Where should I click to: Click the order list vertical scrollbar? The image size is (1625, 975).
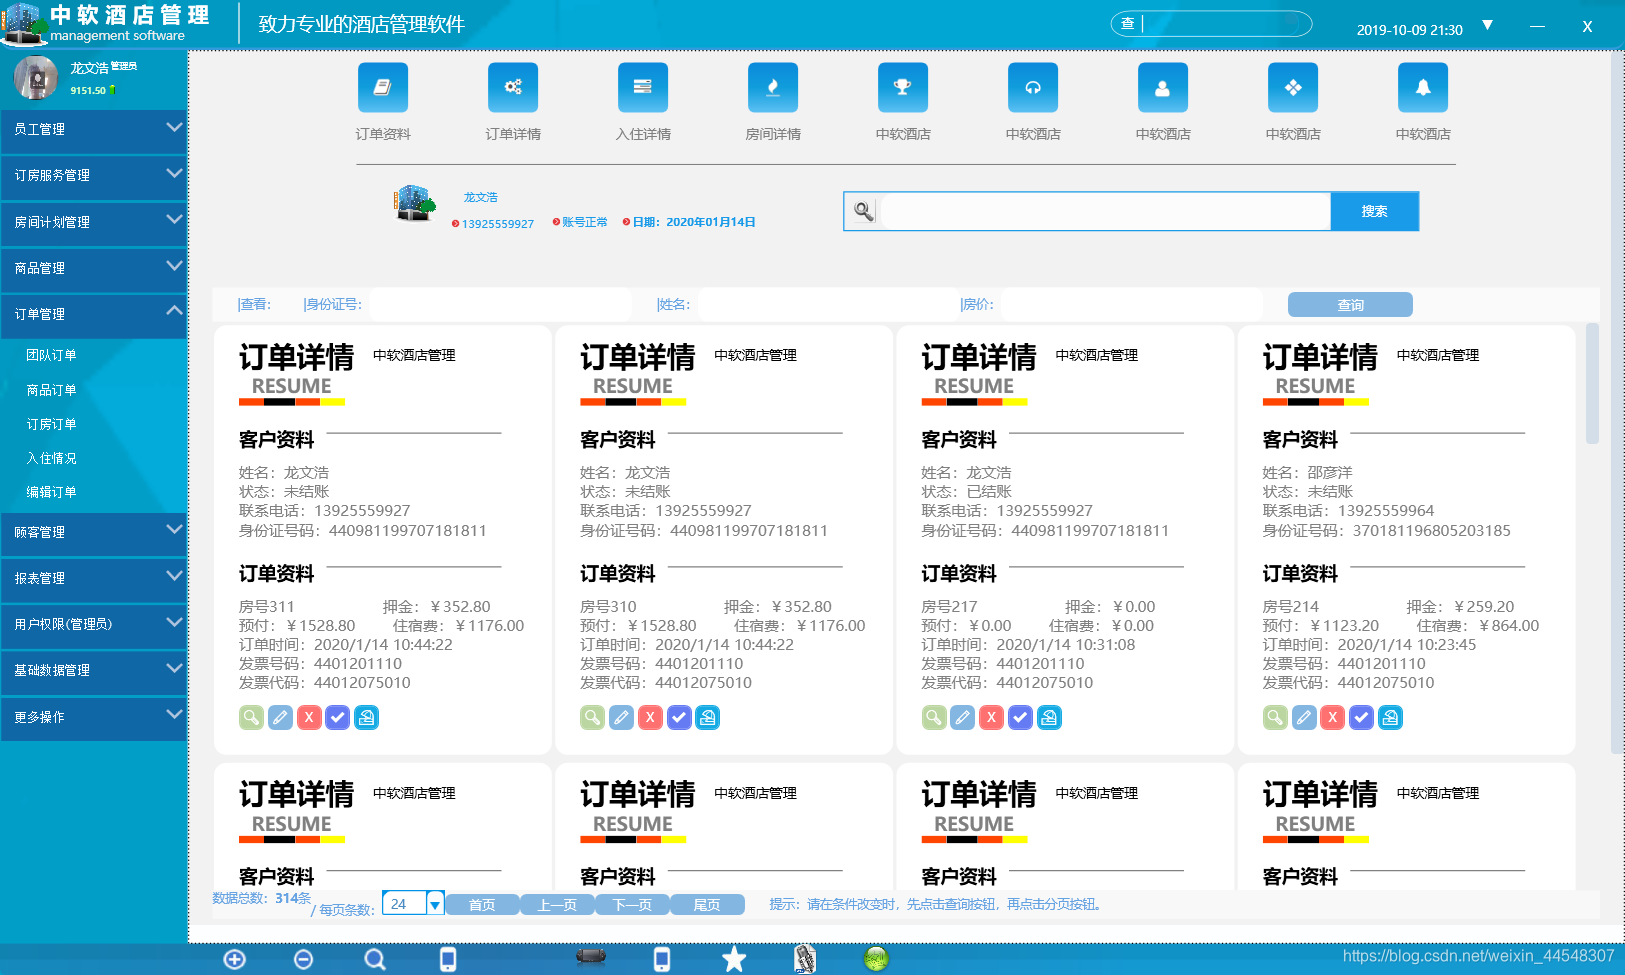[x=1592, y=383]
